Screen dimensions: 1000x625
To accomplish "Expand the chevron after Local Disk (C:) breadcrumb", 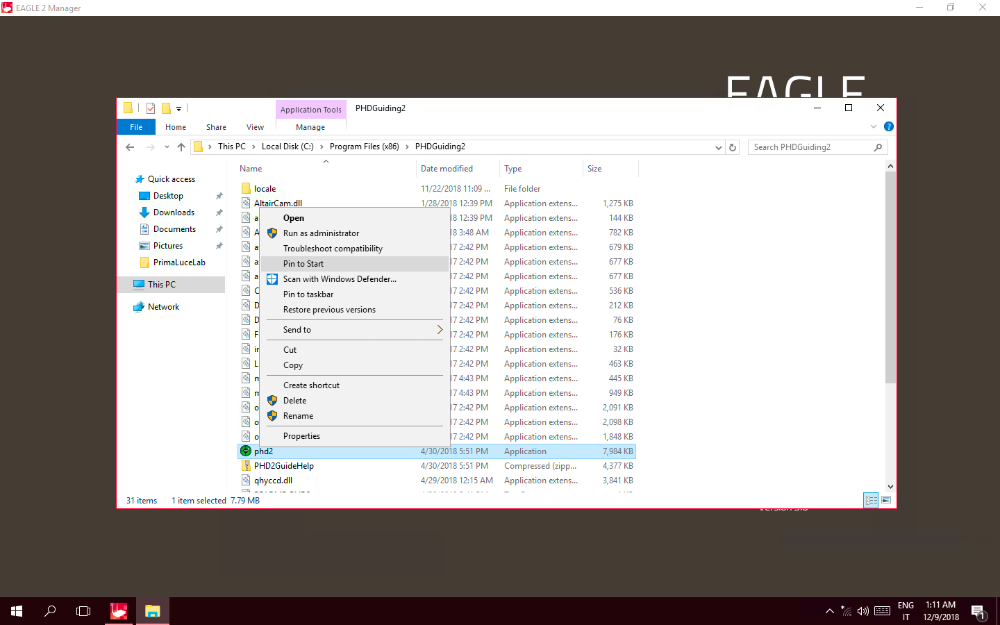I will coord(321,147).
